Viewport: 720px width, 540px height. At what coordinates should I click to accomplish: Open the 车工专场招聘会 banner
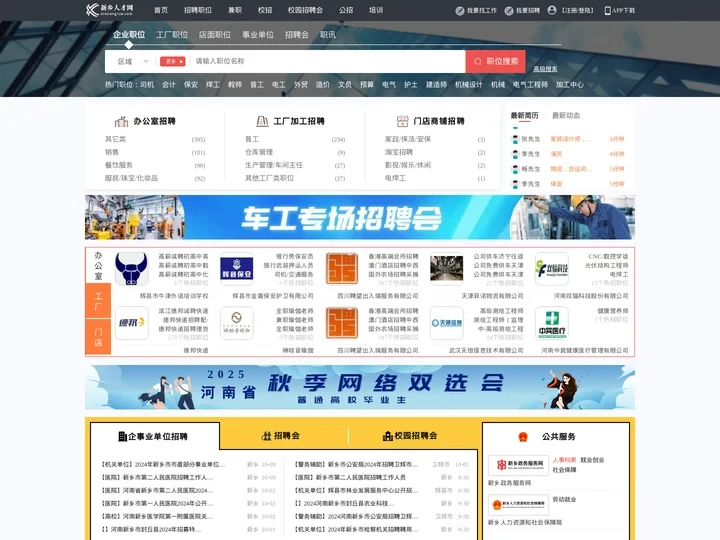(360, 217)
